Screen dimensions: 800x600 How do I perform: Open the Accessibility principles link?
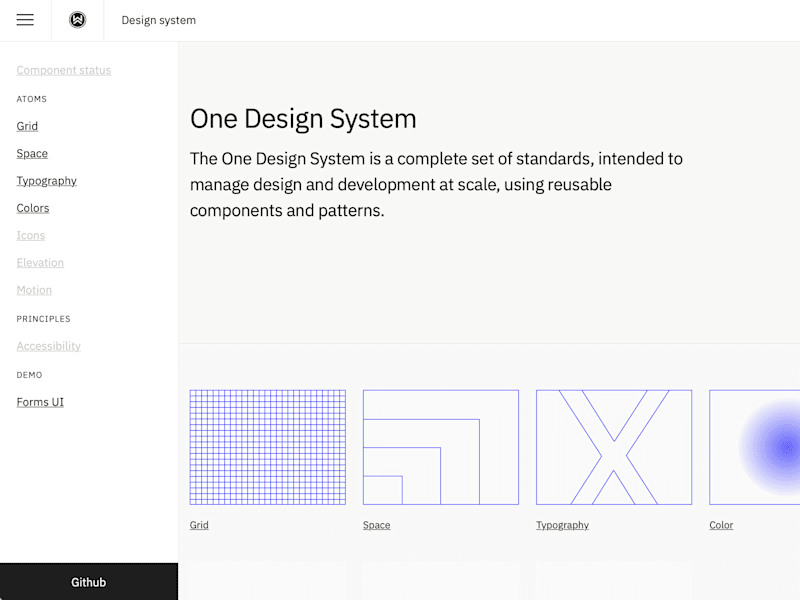(48, 346)
